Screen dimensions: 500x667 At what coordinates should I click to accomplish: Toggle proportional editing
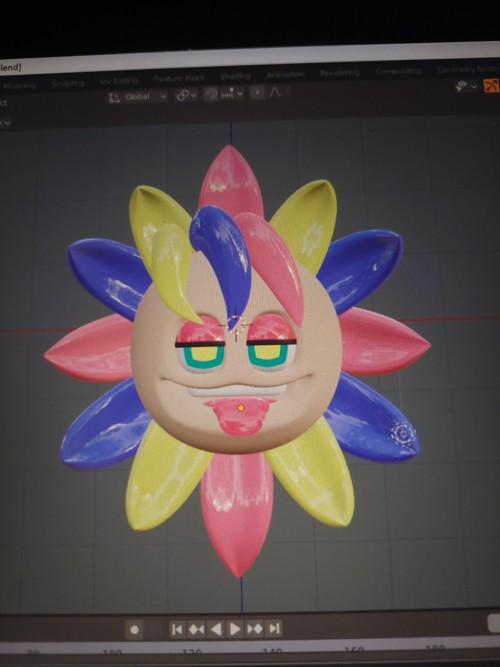tap(257, 92)
